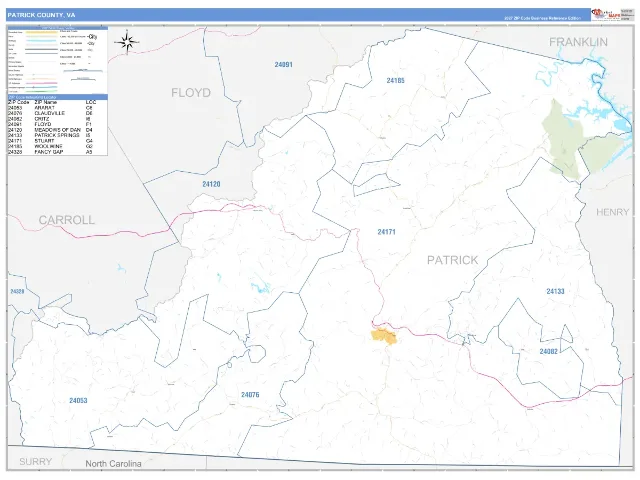Click the largest 'City' symbol in legend

click(x=92, y=37)
